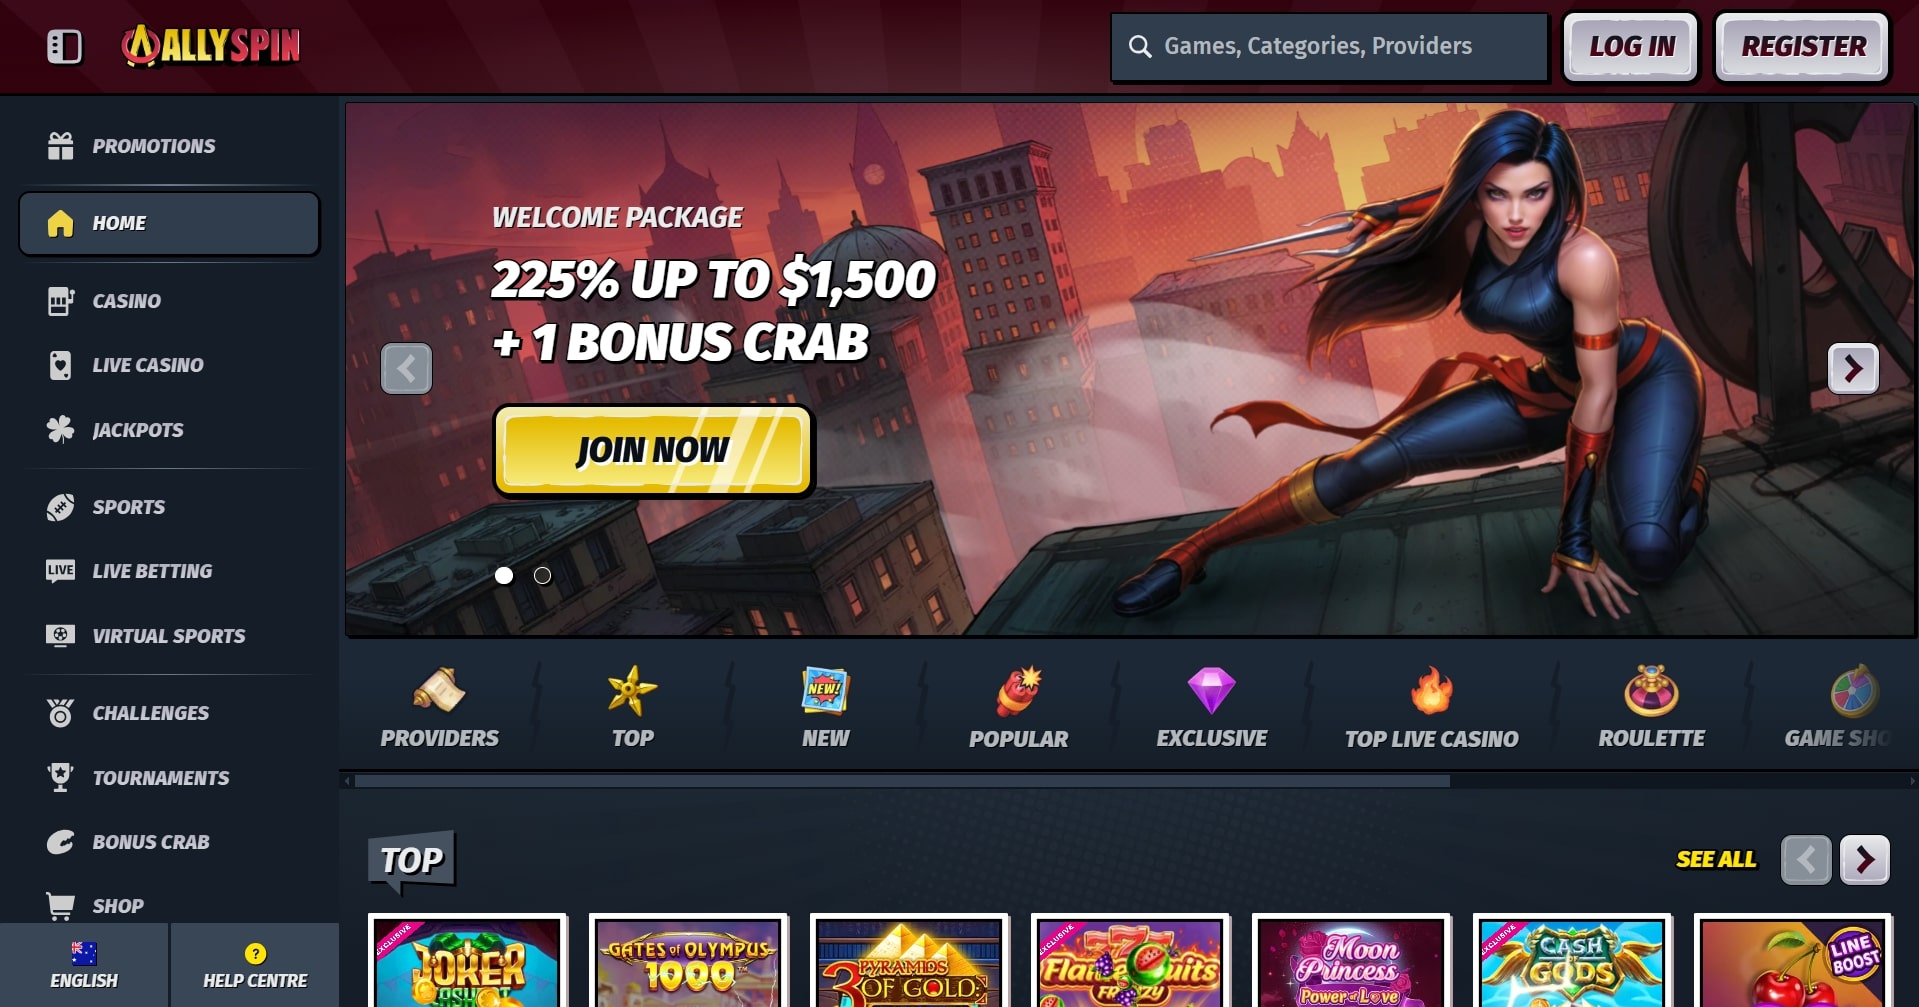The height and width of the screenshot is (1007, 1919).
Task: Collapse the sidebar with the panel toggle icon
Action: coord(65,46)
